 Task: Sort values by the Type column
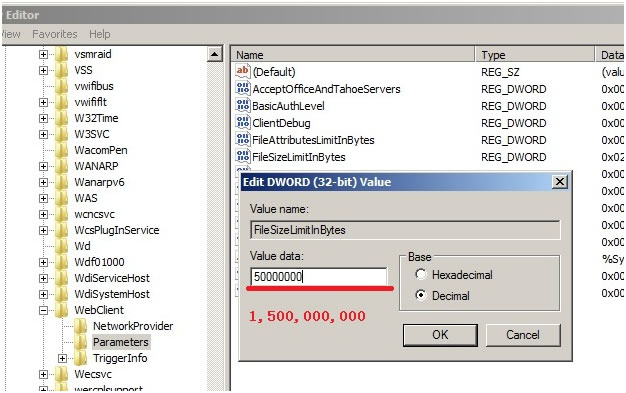pos(535,55)
